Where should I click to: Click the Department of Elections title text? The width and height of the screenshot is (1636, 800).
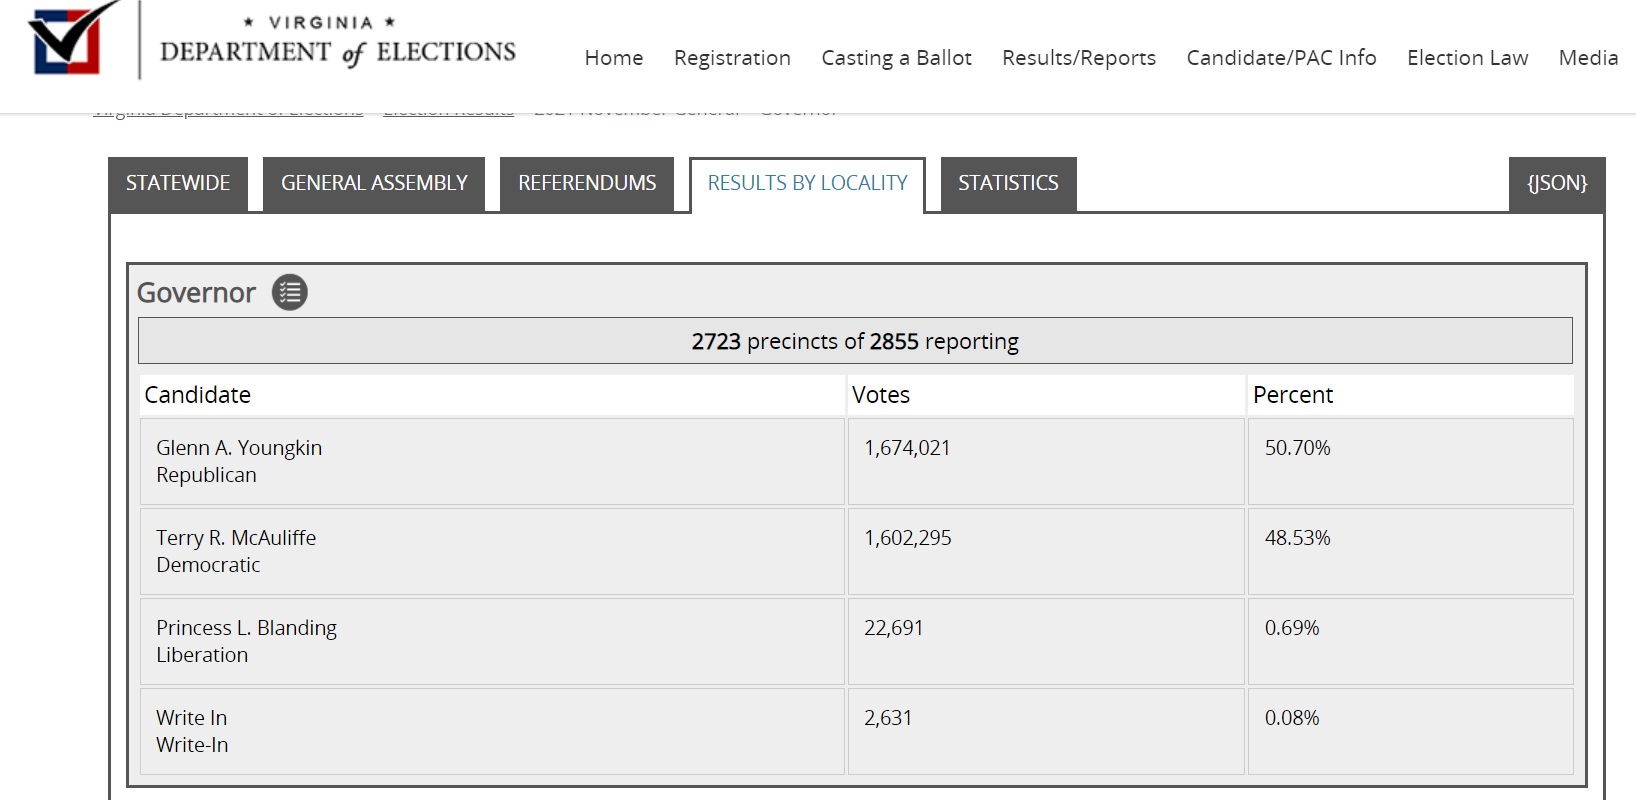pos(338,52)
